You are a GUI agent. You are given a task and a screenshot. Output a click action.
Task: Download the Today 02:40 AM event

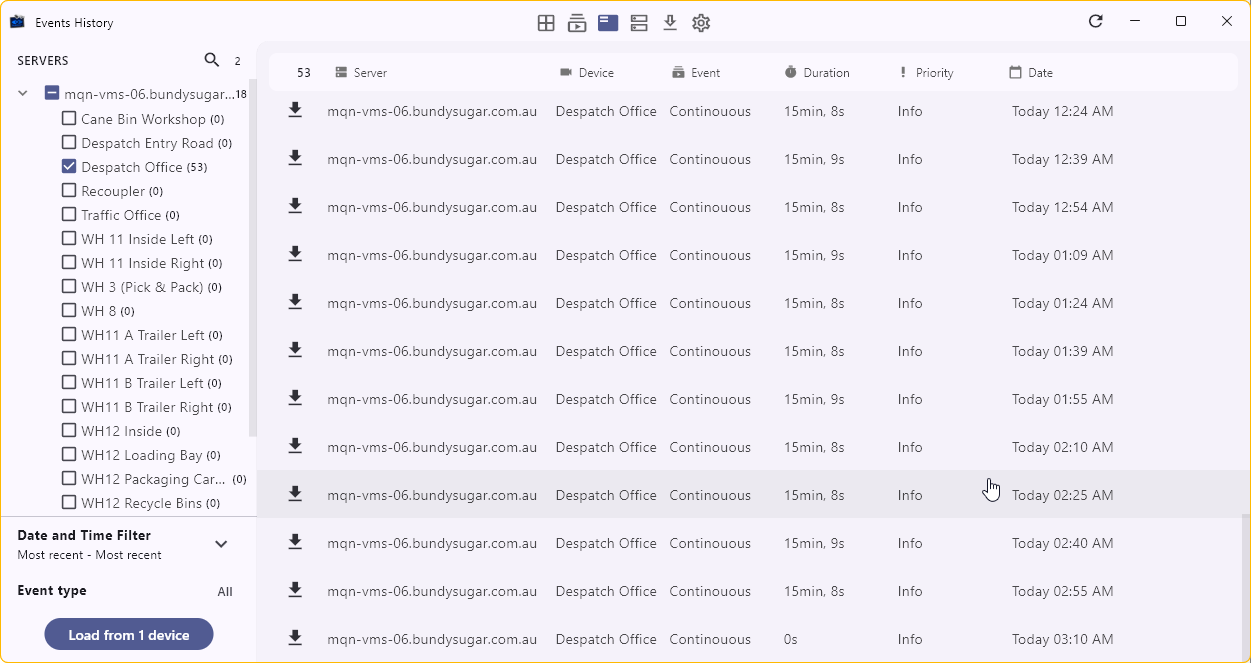coord(295,542)
